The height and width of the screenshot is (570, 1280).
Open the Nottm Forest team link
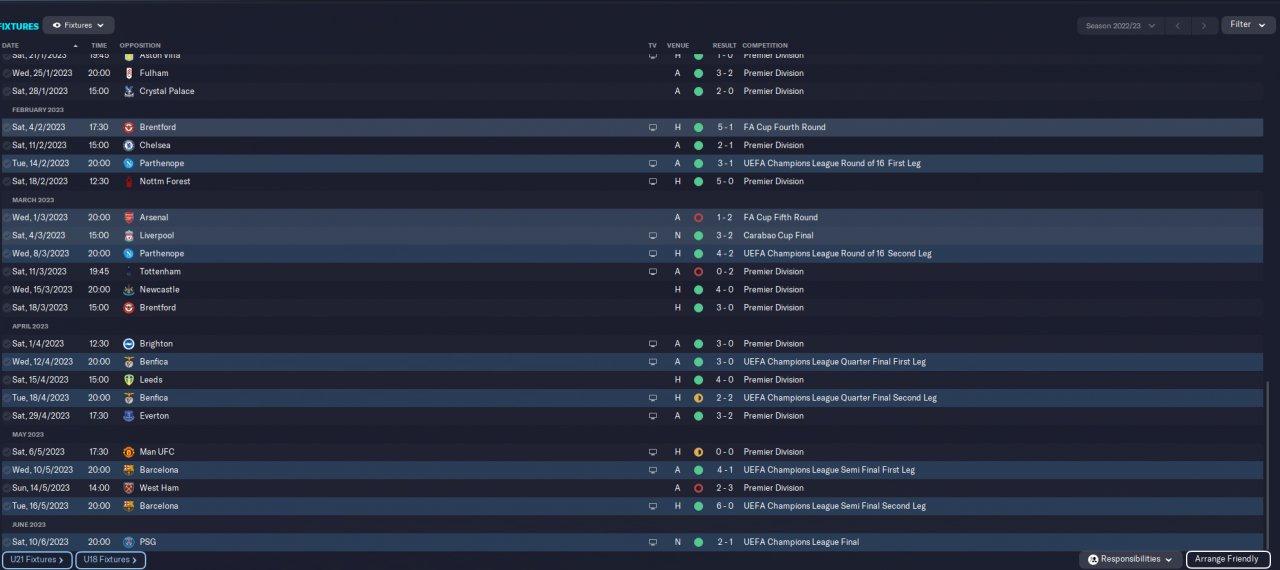coord(165,181)
